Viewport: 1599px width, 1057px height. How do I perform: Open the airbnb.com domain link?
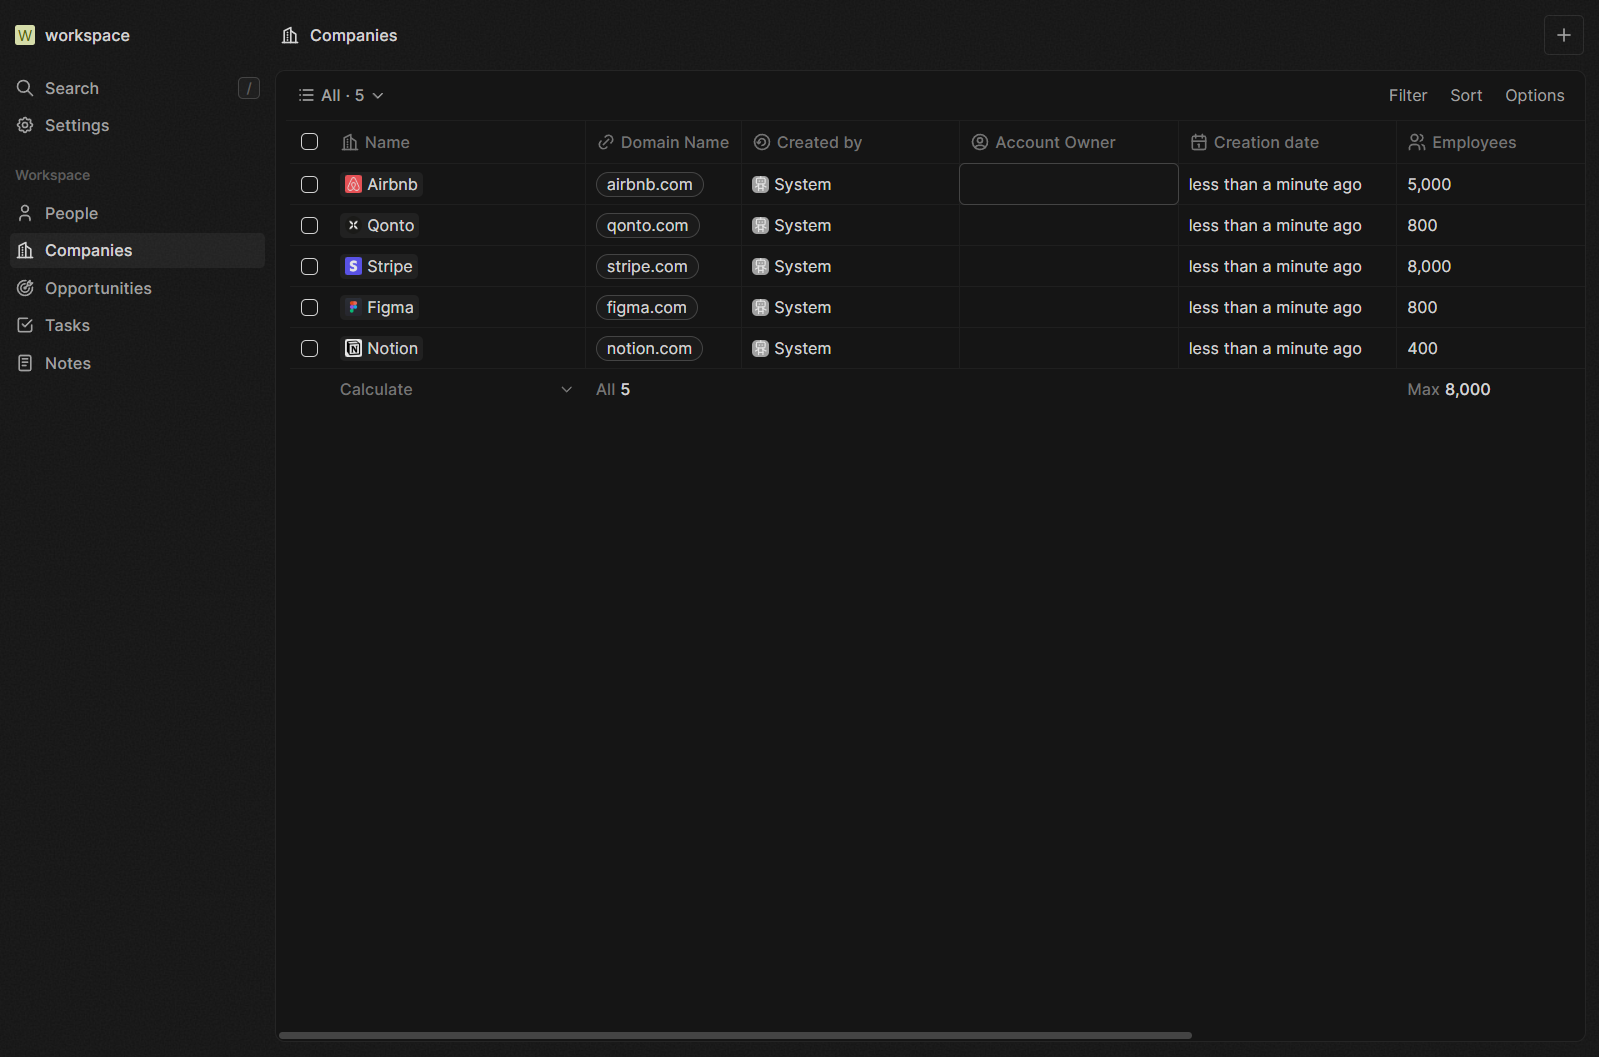coord(650,184)
